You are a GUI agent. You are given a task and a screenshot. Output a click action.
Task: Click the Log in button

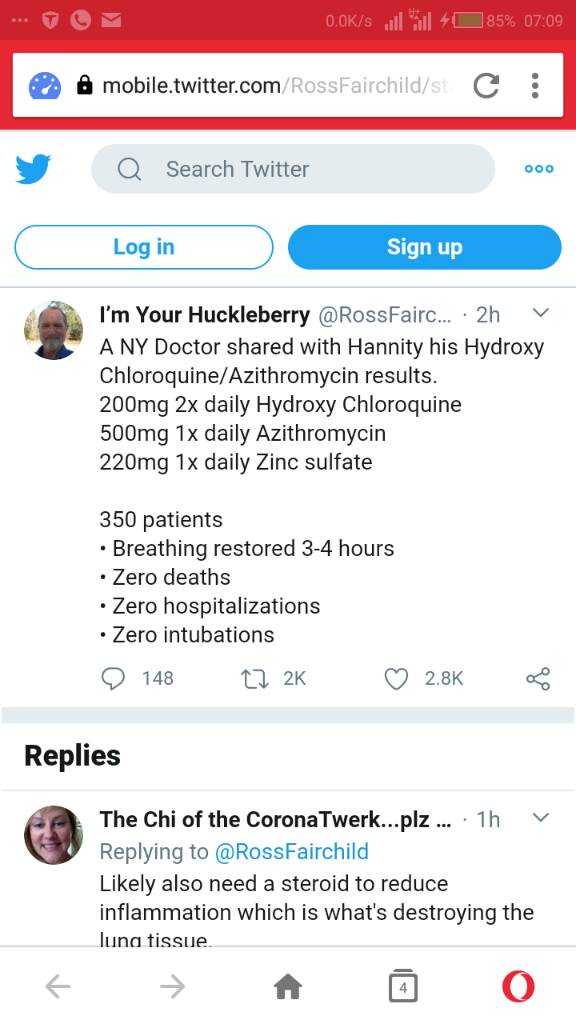point(144,247)
